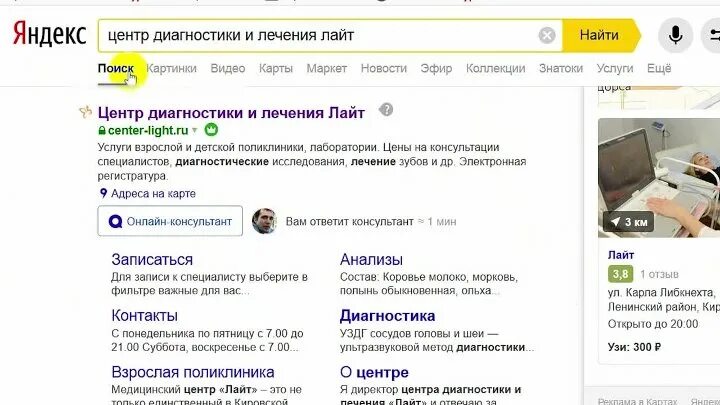Screen dimensions: 720x405
Task: Open the Эфир tab
Action: pyautogui.click(x=436, y=68)
